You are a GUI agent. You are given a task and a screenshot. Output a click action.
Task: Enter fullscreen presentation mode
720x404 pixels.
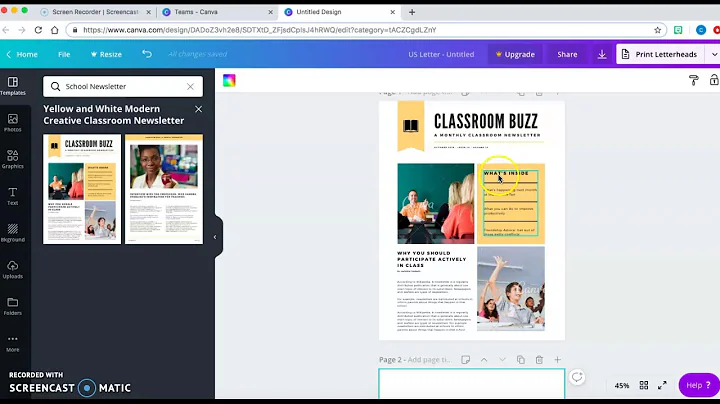662,385
